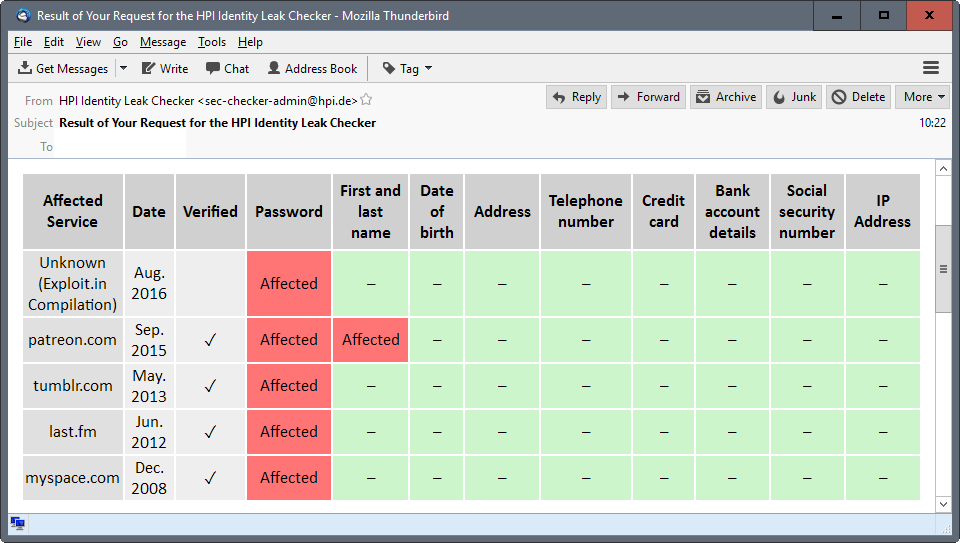The image size is (960, 543).
Task: Click the Dec. 2008 date cell
Action: pyautogui.click(x=149, y=477)
